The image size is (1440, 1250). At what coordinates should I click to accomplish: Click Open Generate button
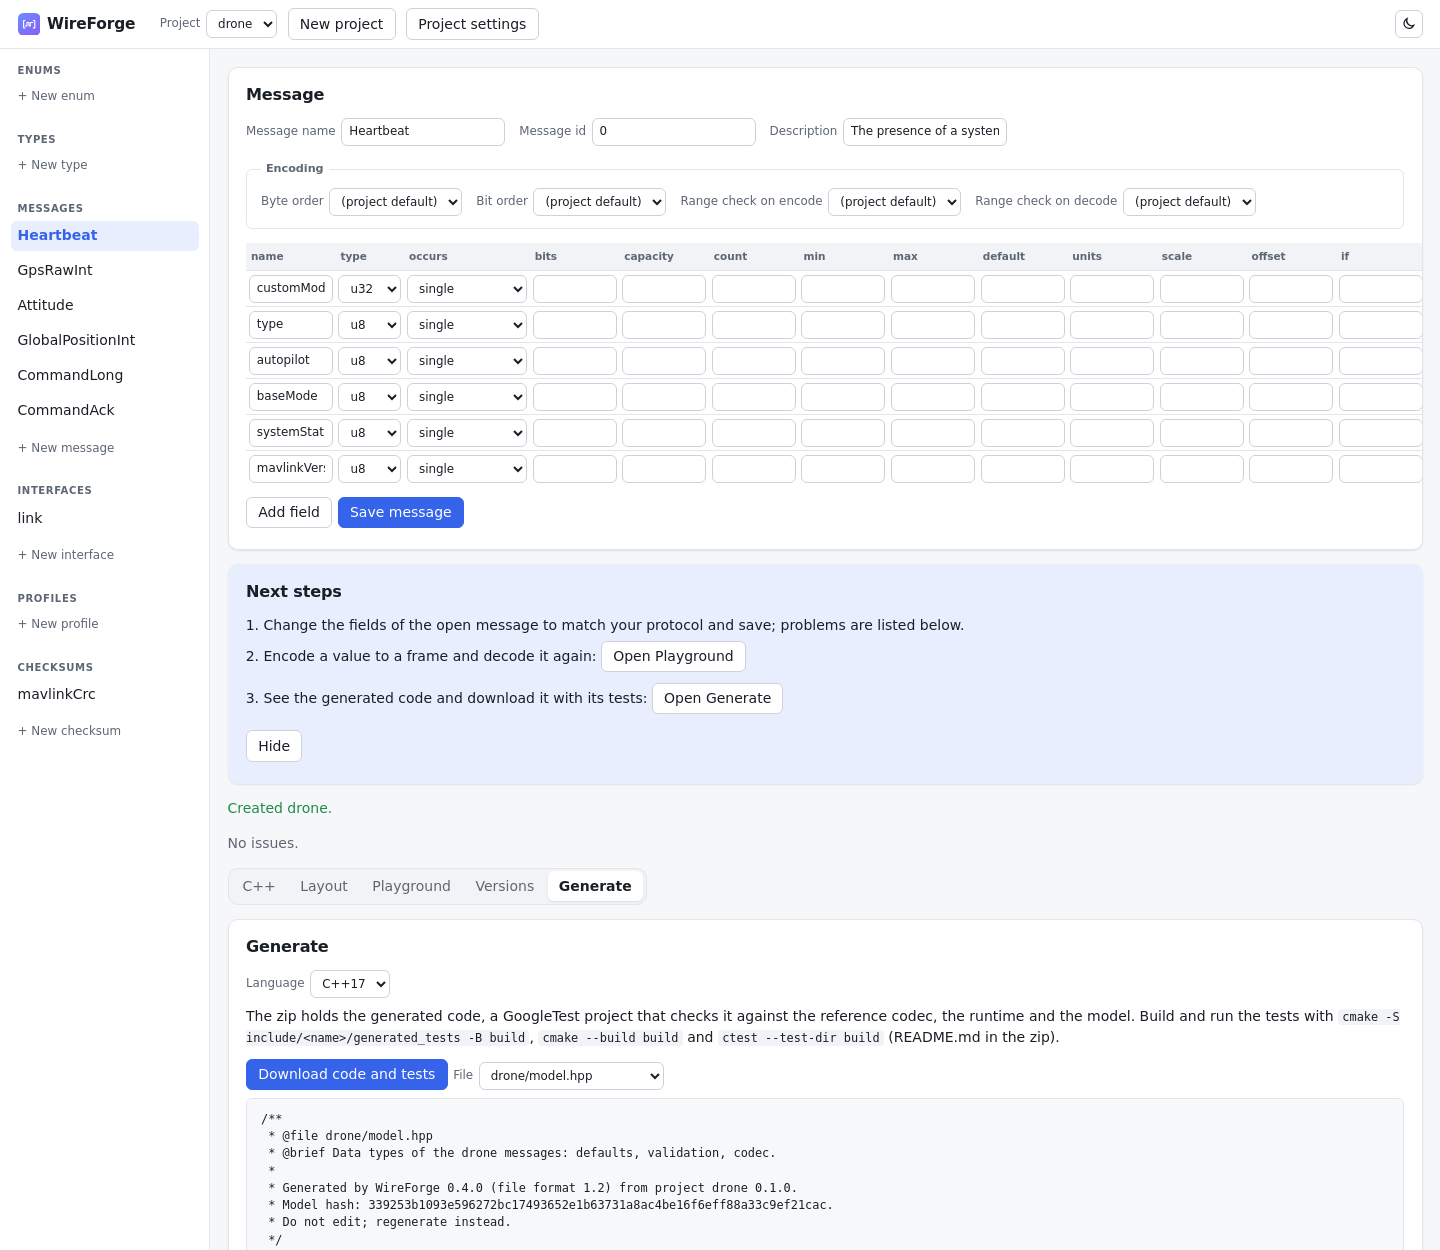click(x=717, y=698)
